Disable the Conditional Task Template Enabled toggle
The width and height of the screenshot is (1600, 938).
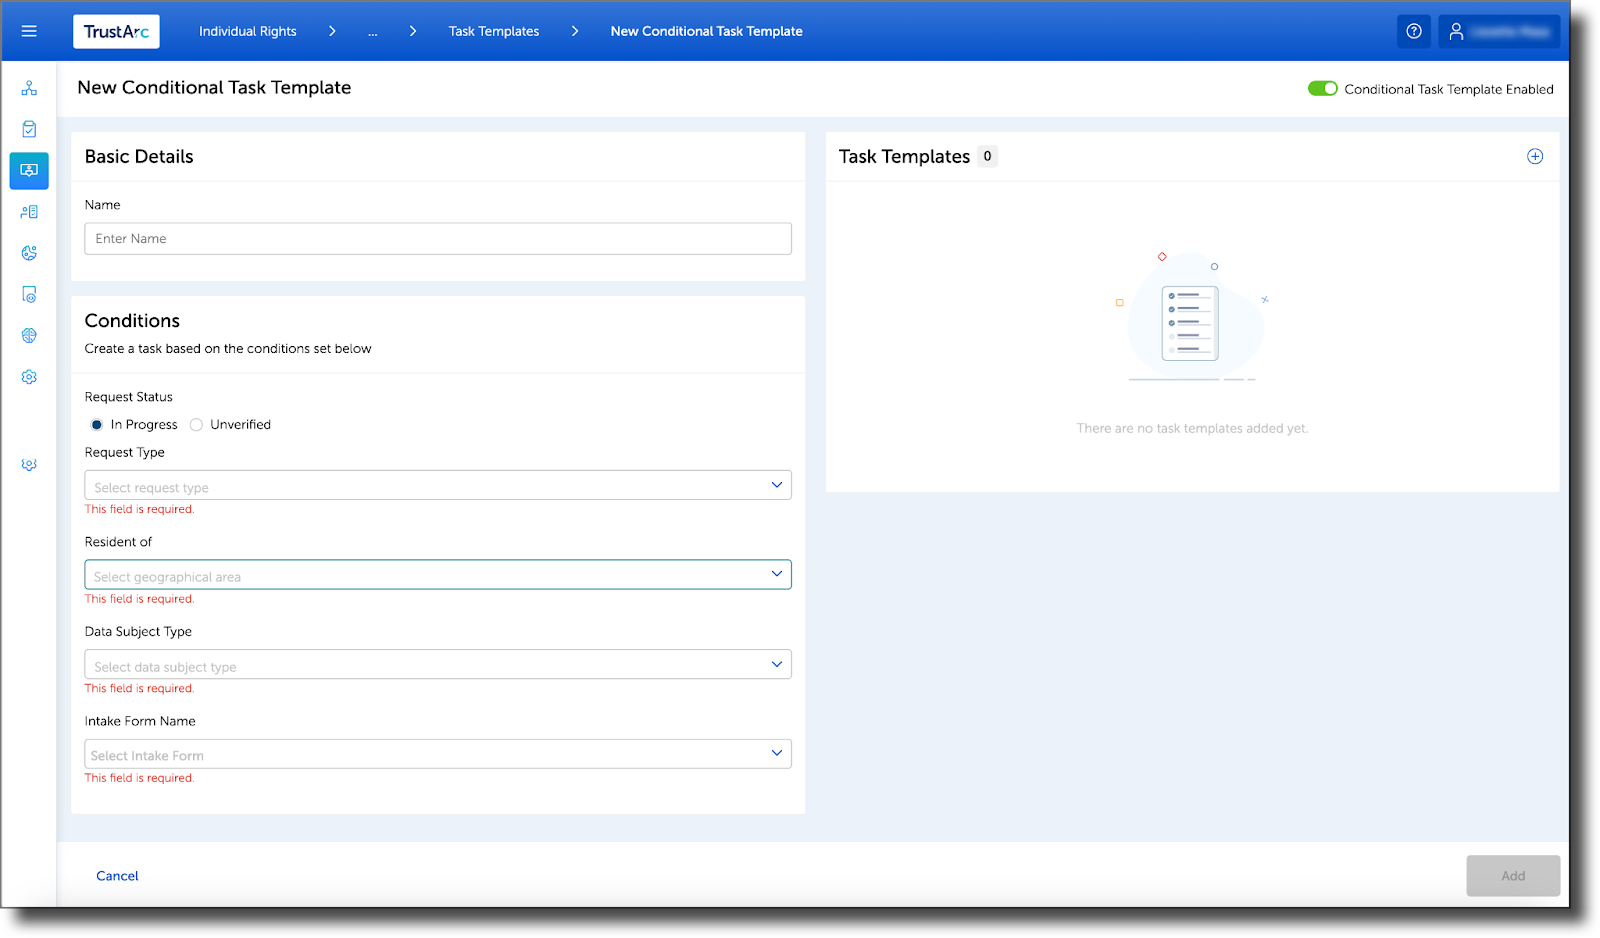[x=1322, y=88]
